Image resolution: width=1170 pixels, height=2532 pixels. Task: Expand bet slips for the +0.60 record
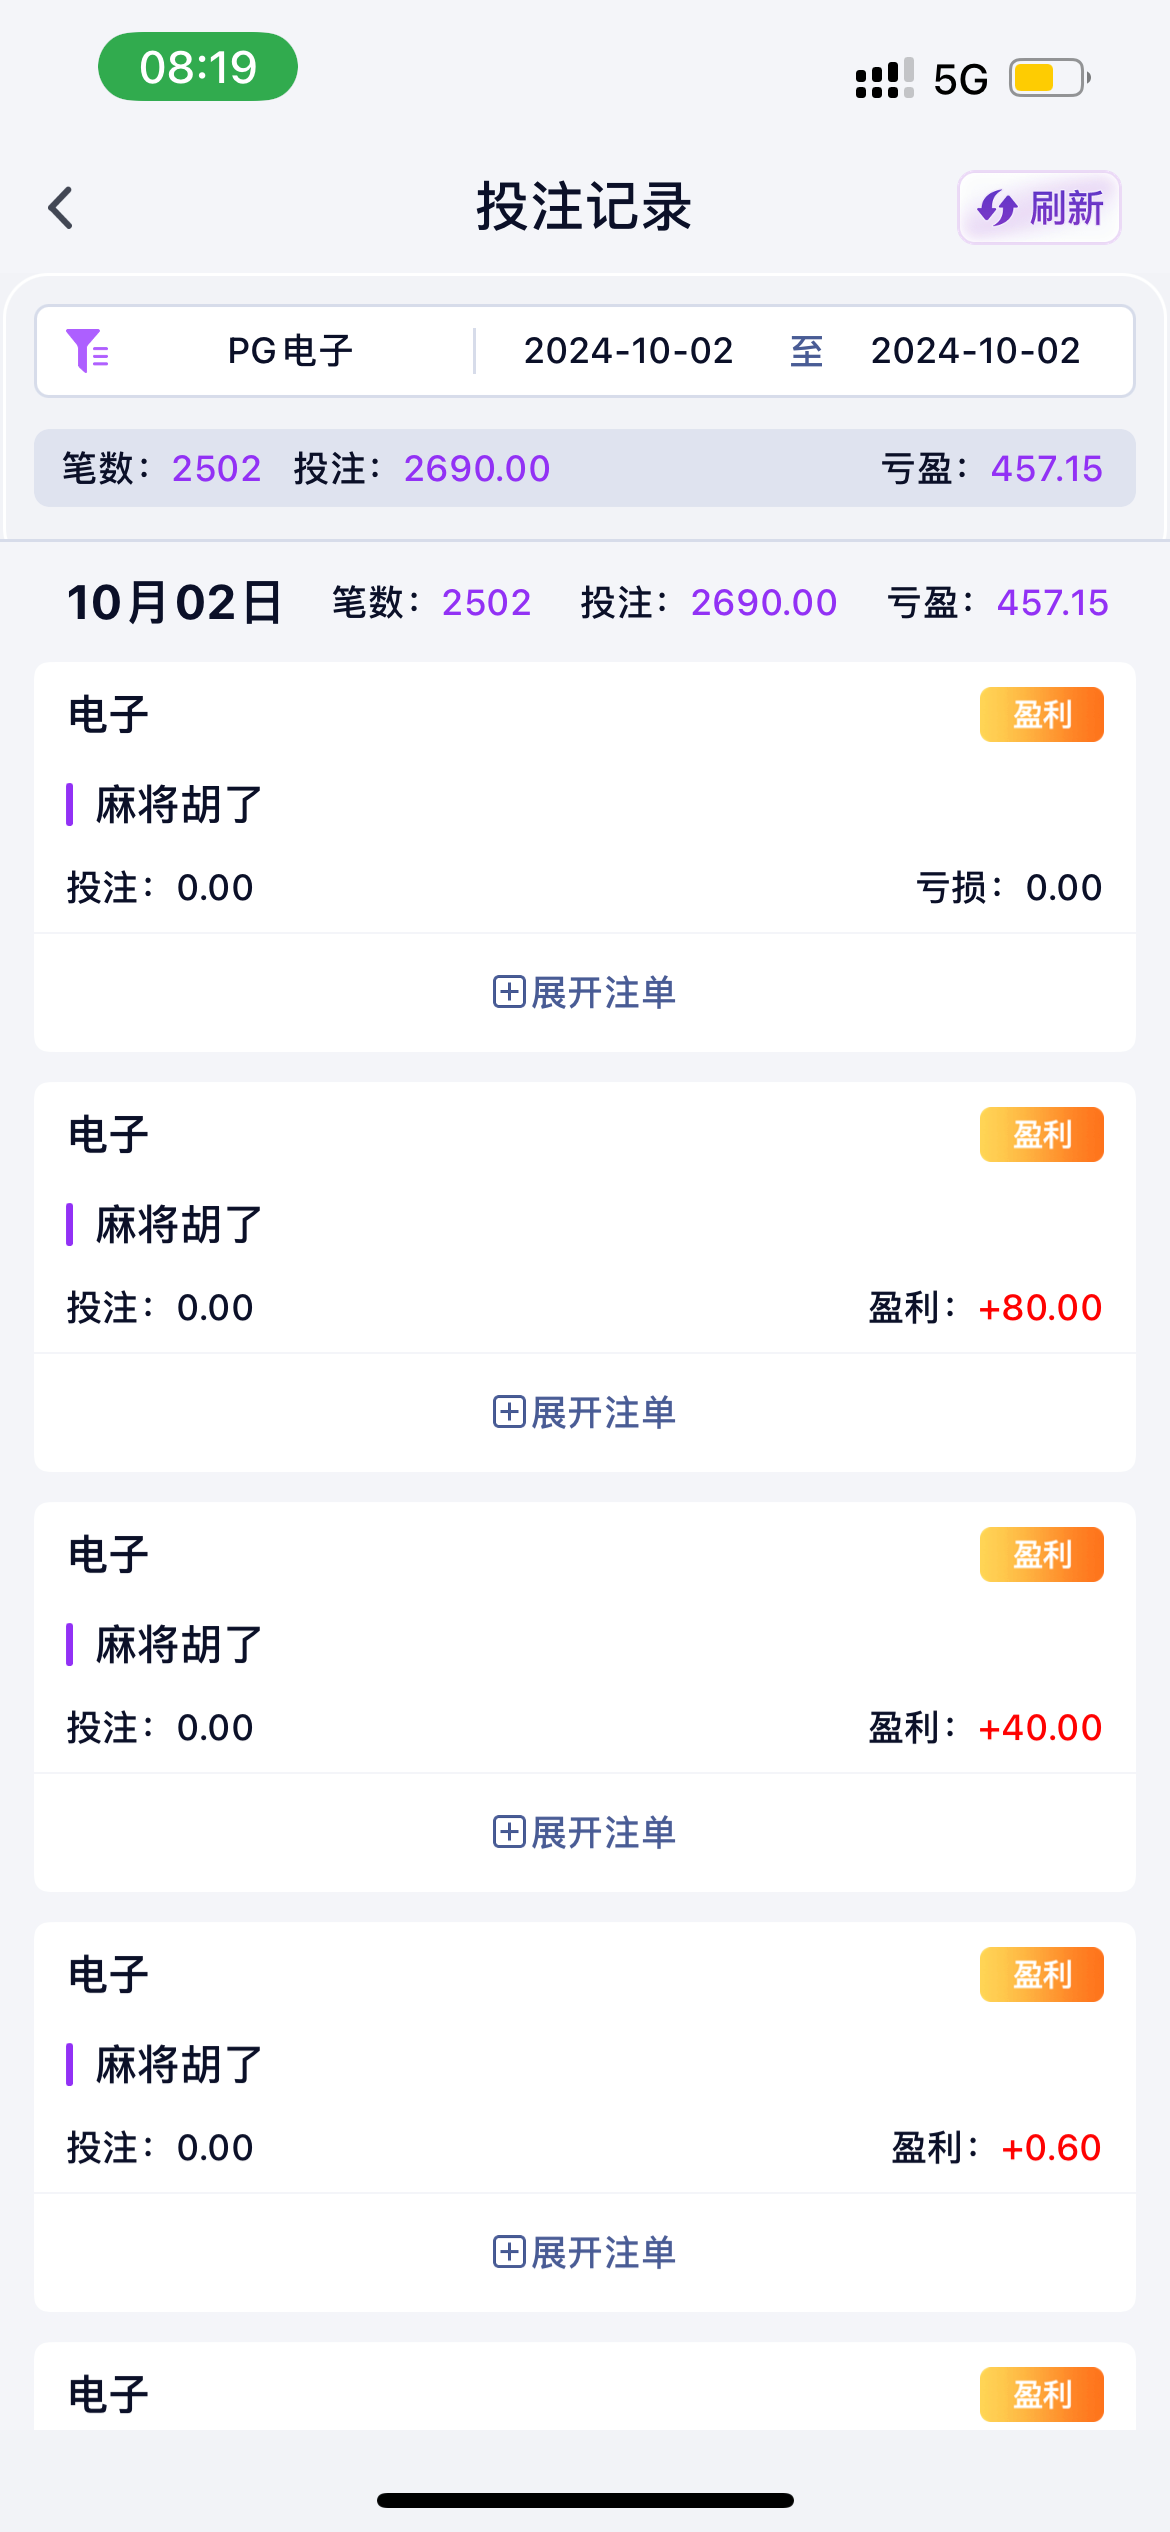point(585,2253)
